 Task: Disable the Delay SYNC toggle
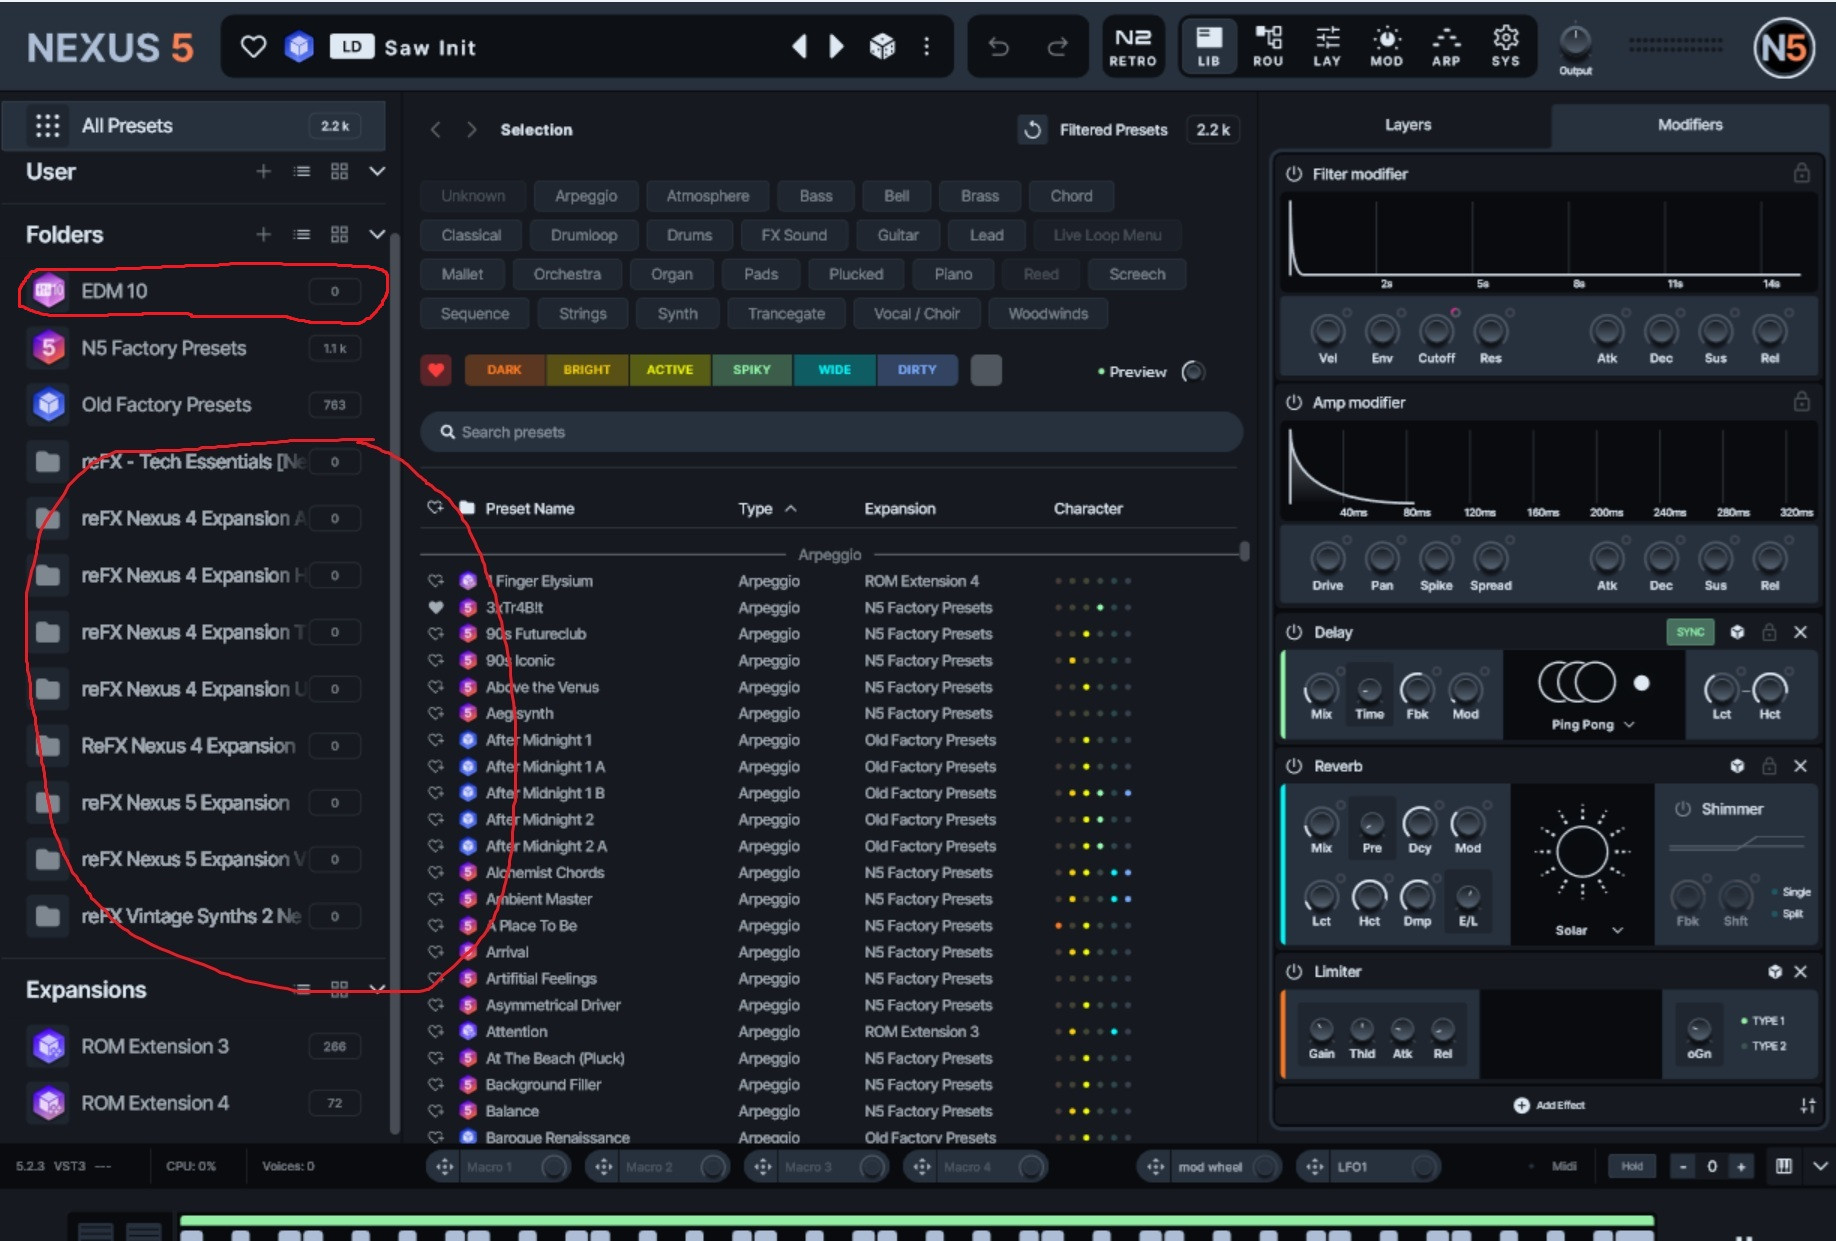point(1690,632)
